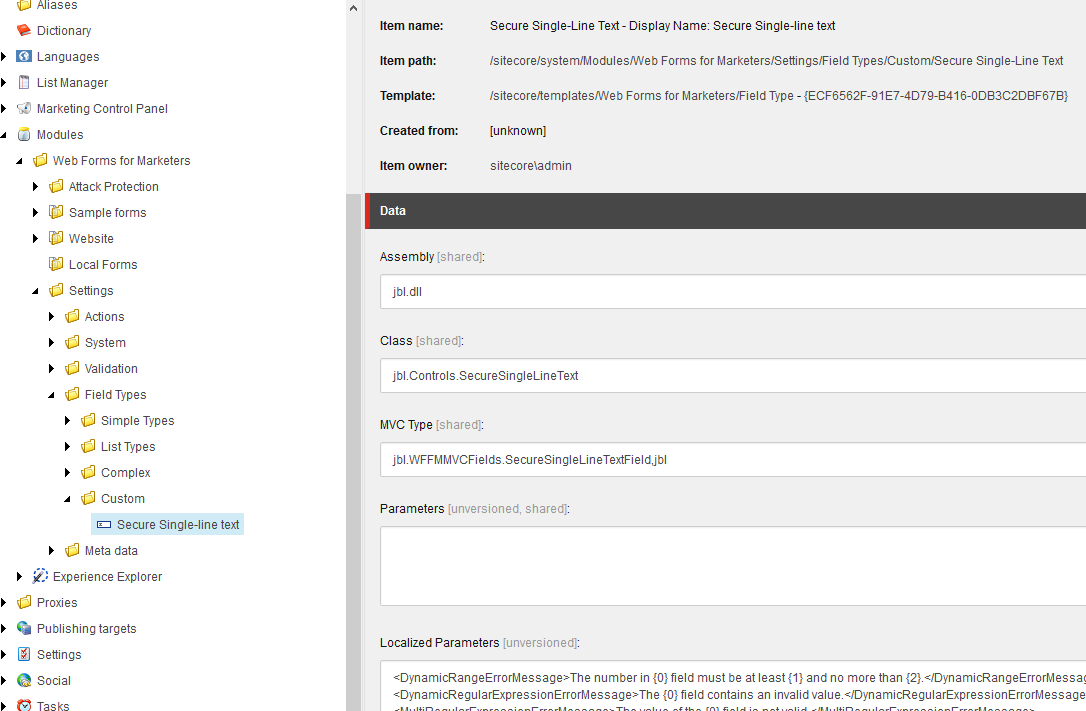Click the Custom folder icon

point(88,498)
